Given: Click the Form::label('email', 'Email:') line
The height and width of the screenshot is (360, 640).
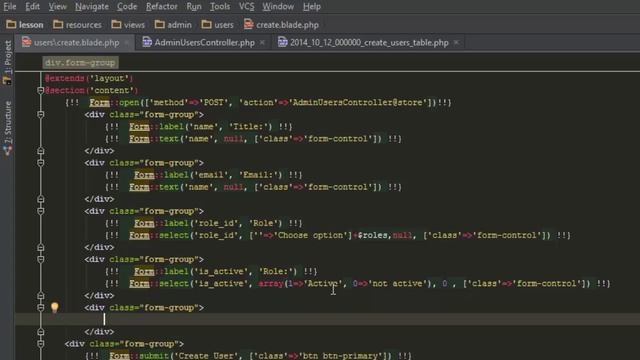Looking at the screenshot, I should [204, 175].
